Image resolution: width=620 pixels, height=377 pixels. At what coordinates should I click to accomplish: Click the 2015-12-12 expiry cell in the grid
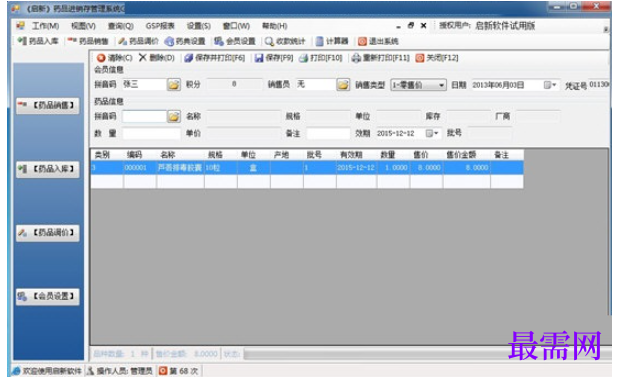[x=356, y=168]
